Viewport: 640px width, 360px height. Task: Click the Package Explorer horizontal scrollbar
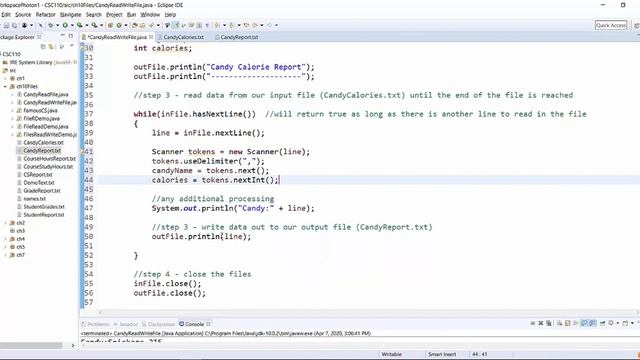click(31, 345)
